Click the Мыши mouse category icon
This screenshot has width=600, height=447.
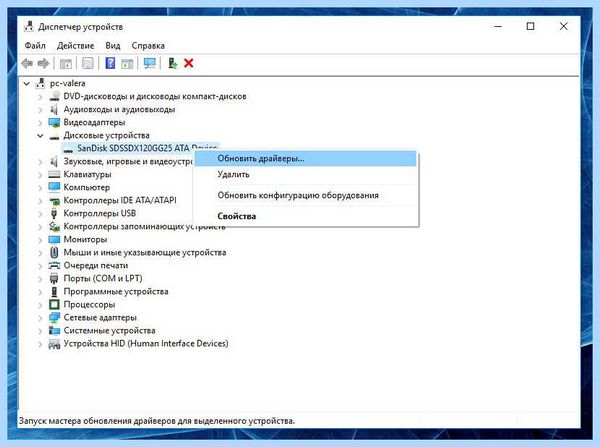[x=54, y=253]
